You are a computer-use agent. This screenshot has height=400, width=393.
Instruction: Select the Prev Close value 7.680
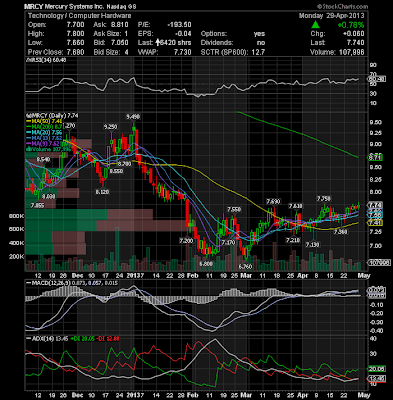point(75,52)
